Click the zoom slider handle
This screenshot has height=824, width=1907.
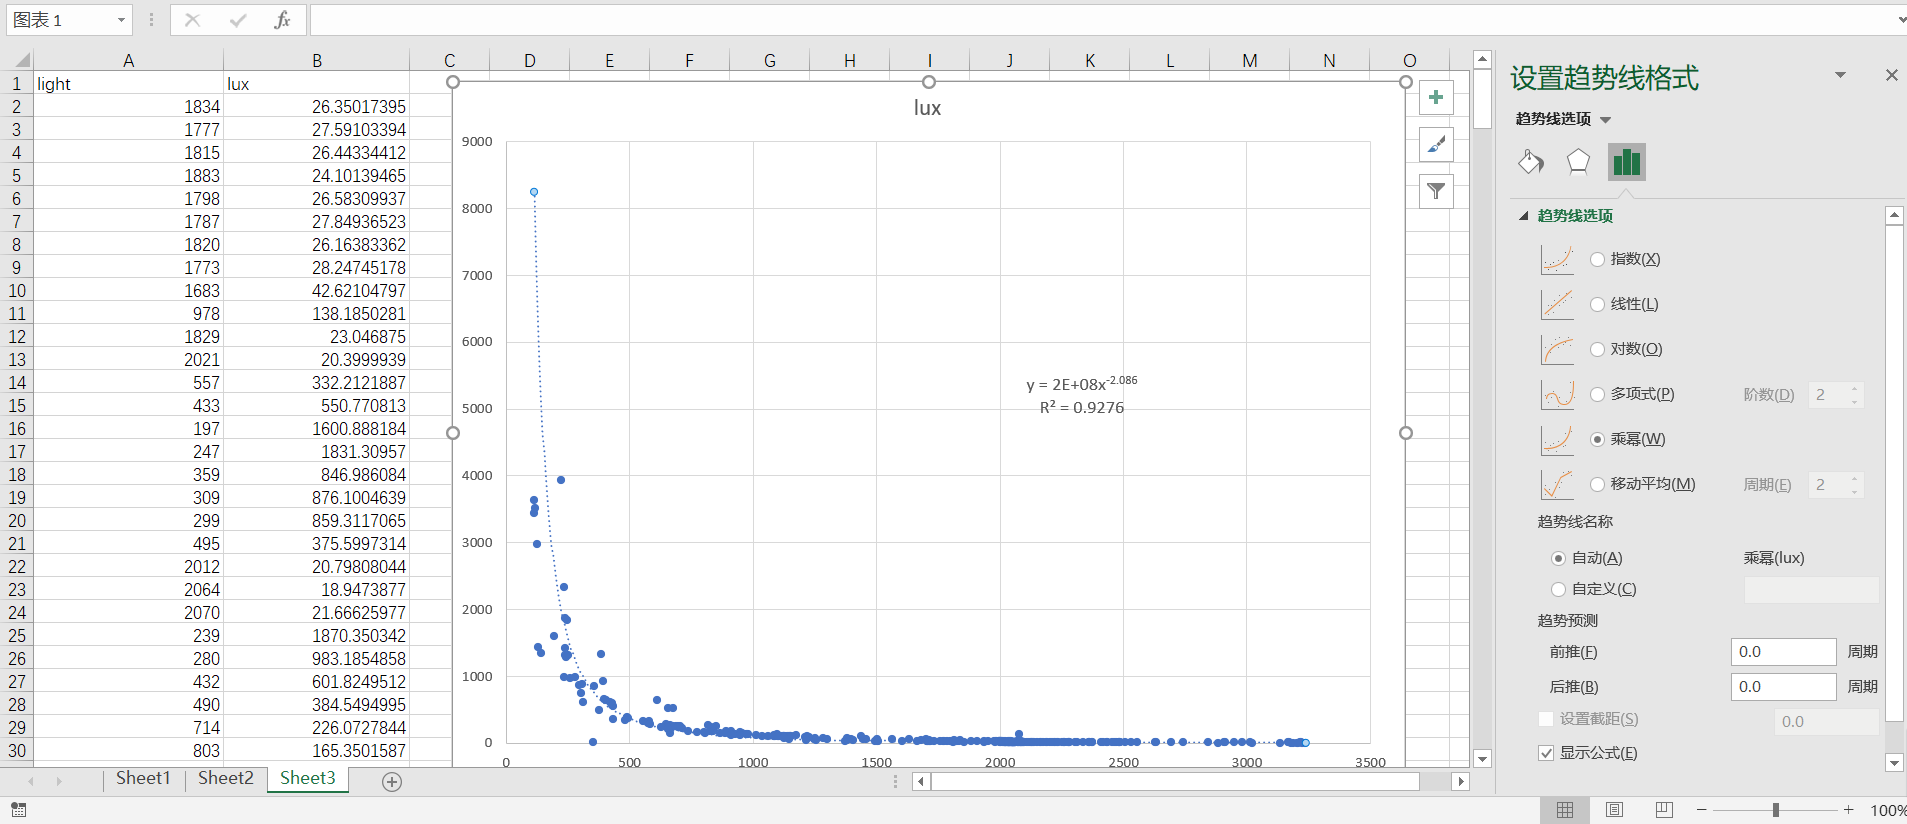[1776, 810]
